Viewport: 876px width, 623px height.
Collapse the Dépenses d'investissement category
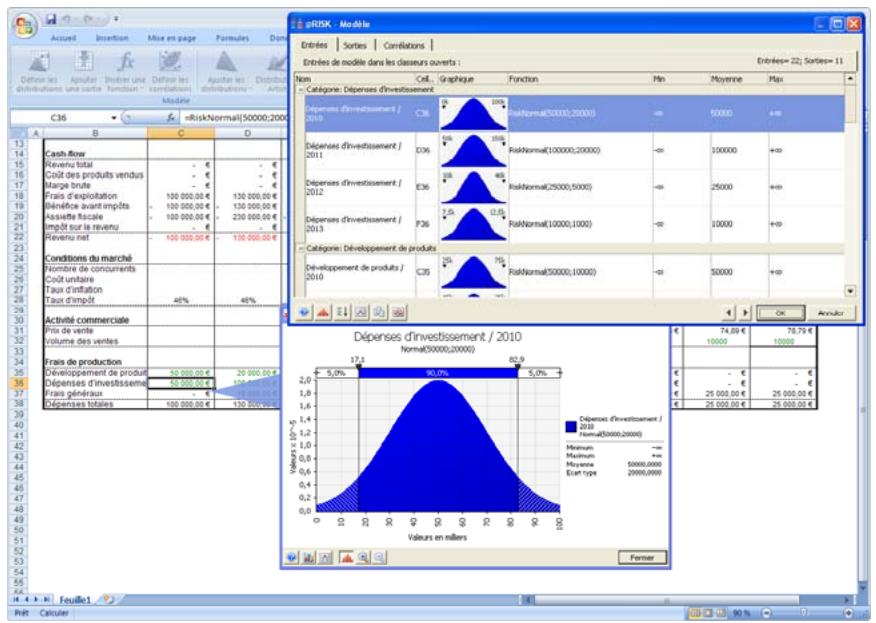click(x=301, y=90)
